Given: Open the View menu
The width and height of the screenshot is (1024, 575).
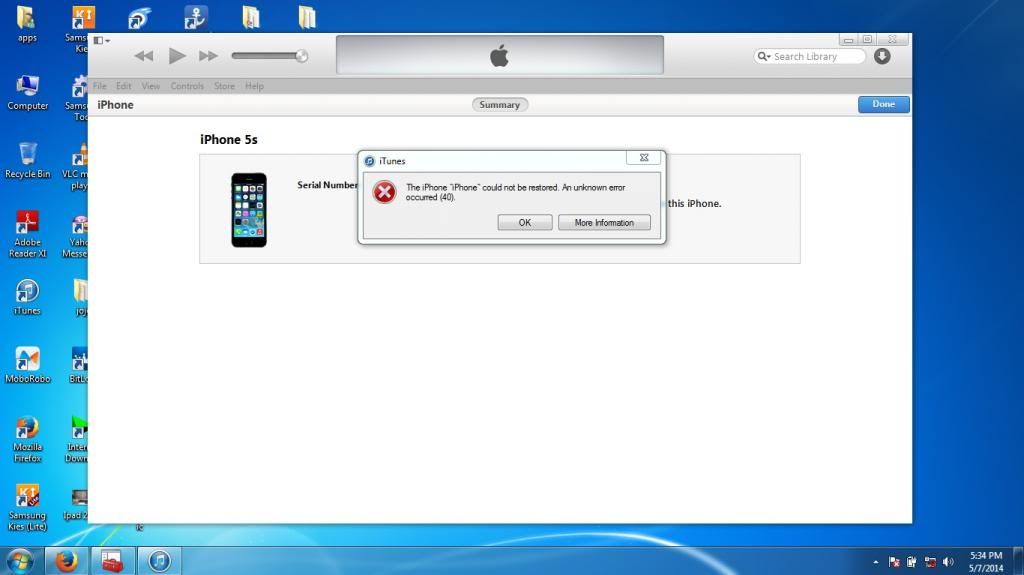Looking at the screenshot, I should 150,86.
